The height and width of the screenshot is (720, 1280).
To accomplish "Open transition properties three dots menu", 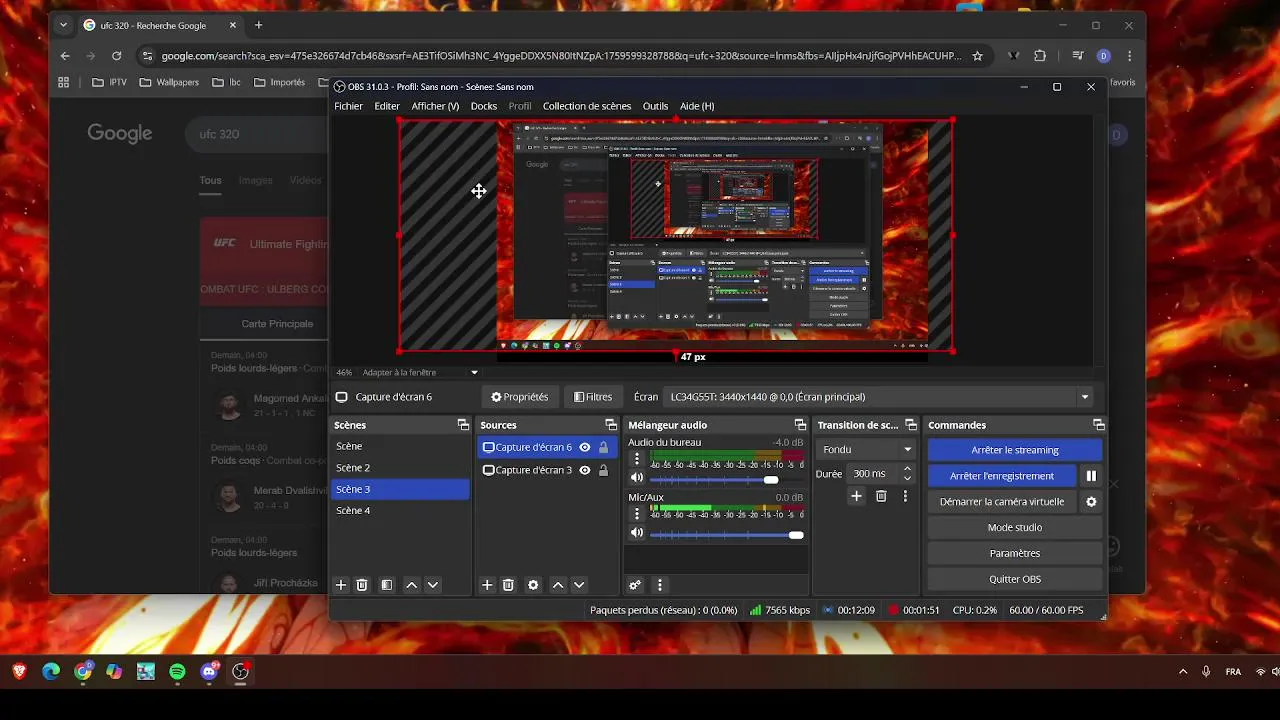I will [x=905, y=496].
